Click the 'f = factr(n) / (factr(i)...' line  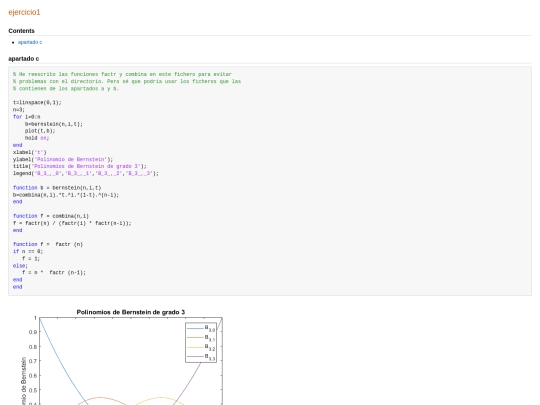[x=72, y=223]
